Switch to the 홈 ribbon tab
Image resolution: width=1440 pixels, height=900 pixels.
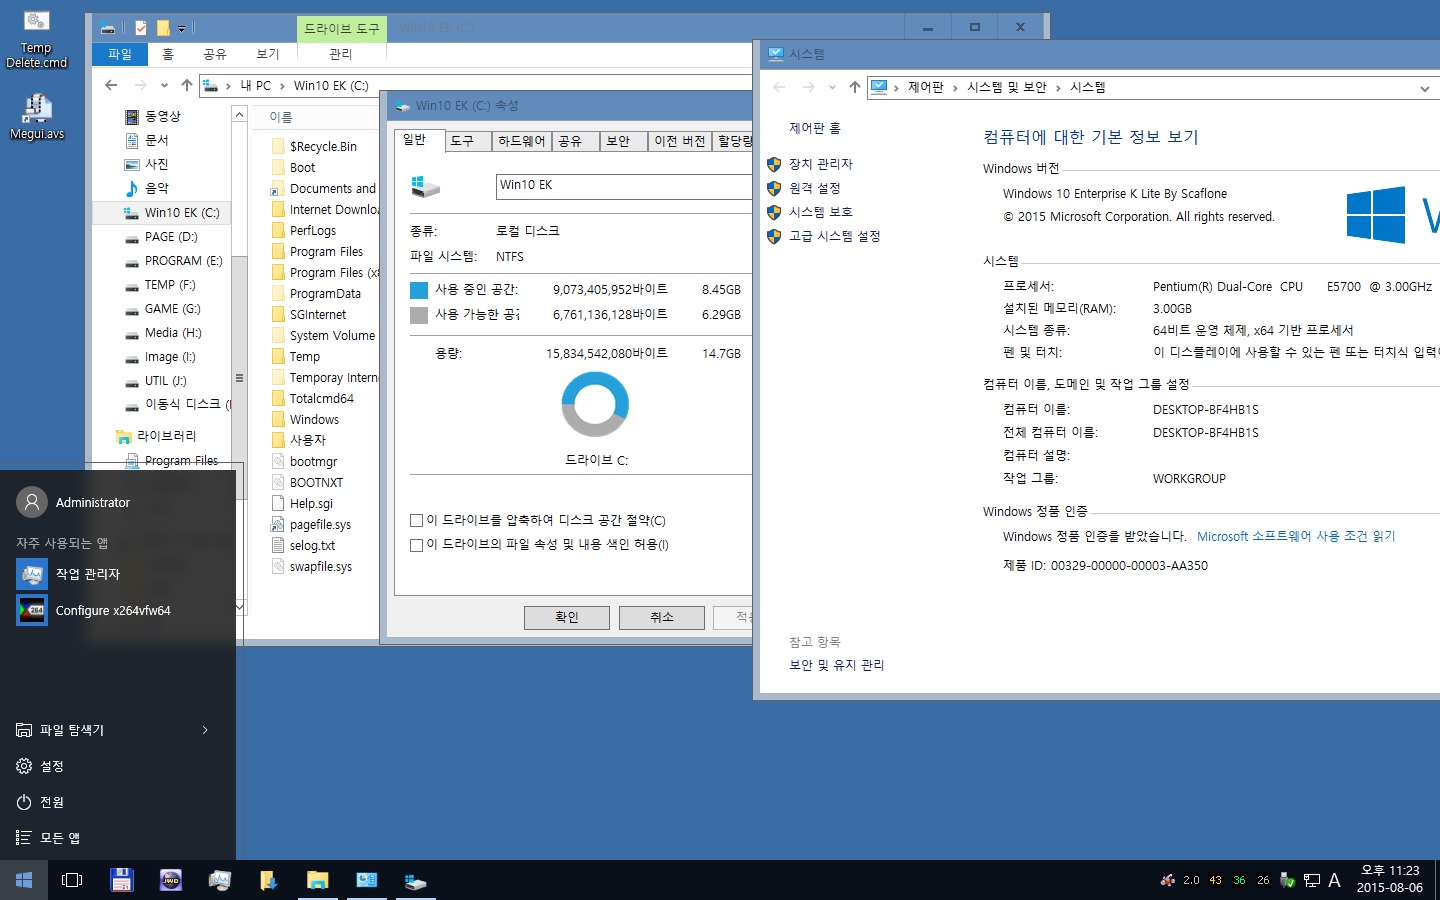click(x=168, y=54)
